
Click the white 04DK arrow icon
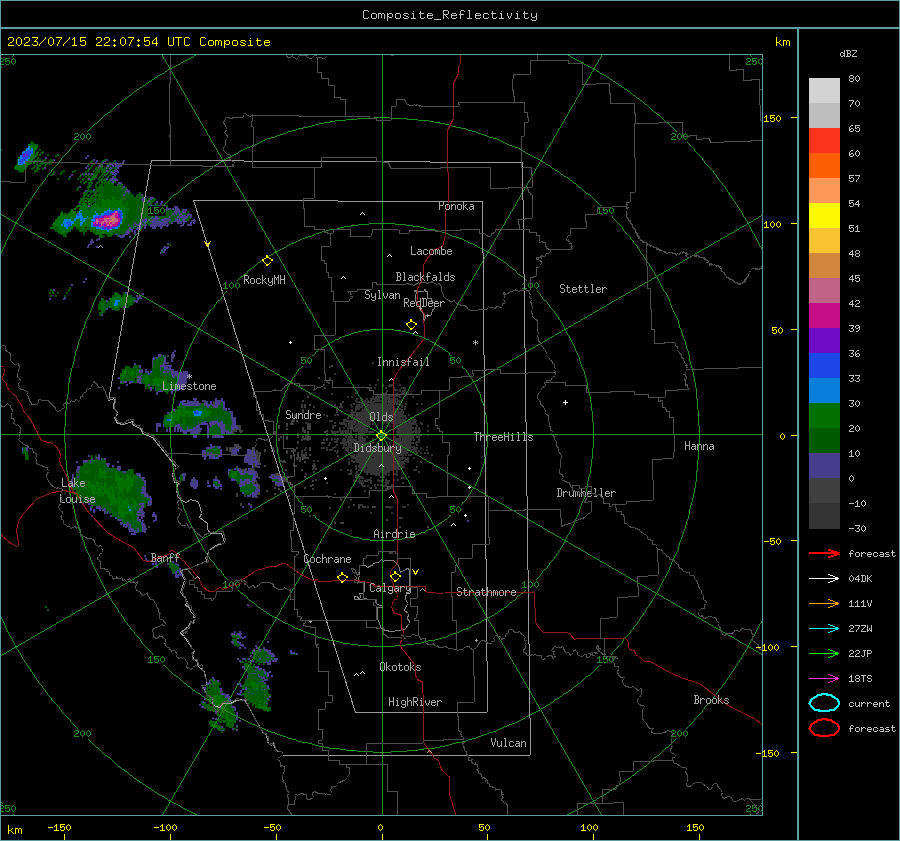pyautogui.click(x=824, y=578)
